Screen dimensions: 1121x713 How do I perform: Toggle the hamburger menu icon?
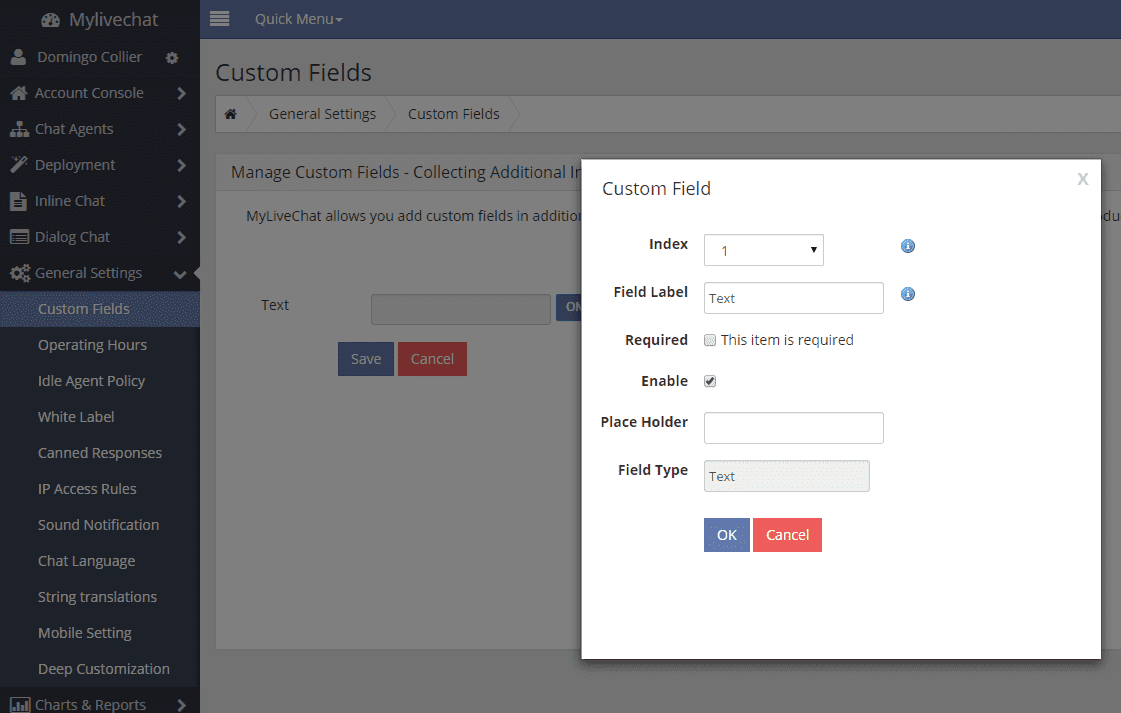[x=219, y=18]
